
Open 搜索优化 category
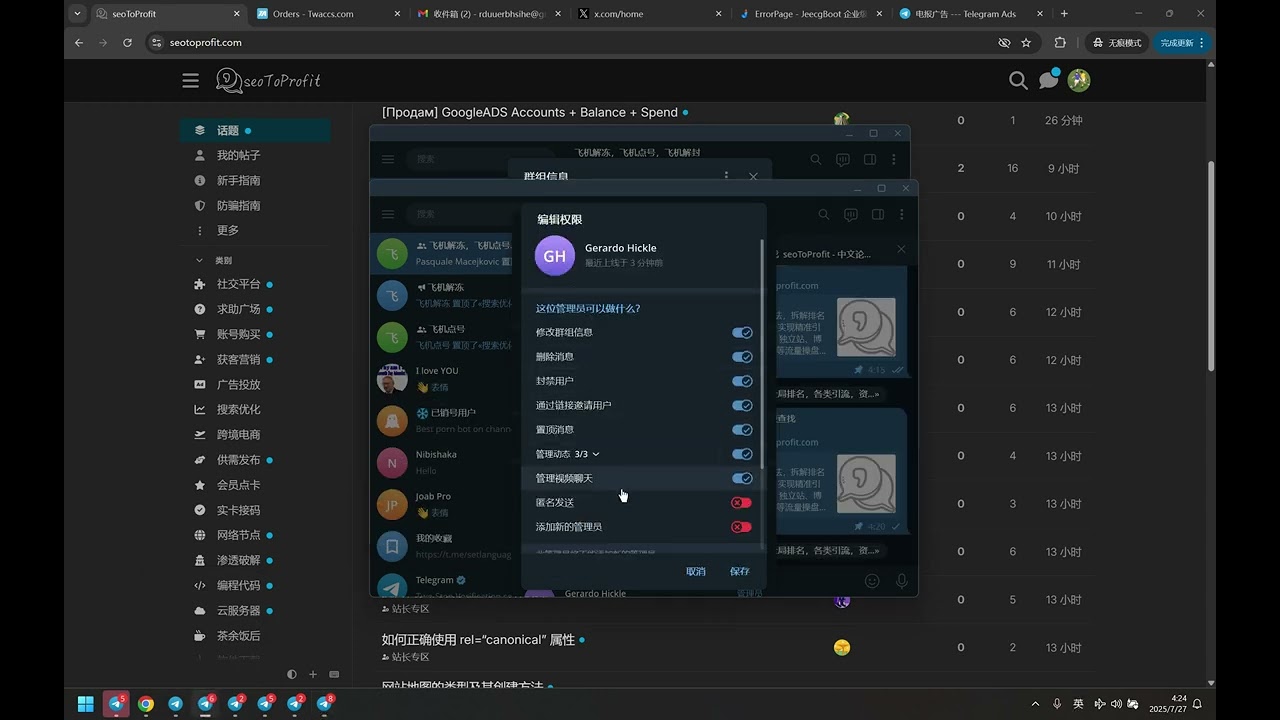coord(256,409)
